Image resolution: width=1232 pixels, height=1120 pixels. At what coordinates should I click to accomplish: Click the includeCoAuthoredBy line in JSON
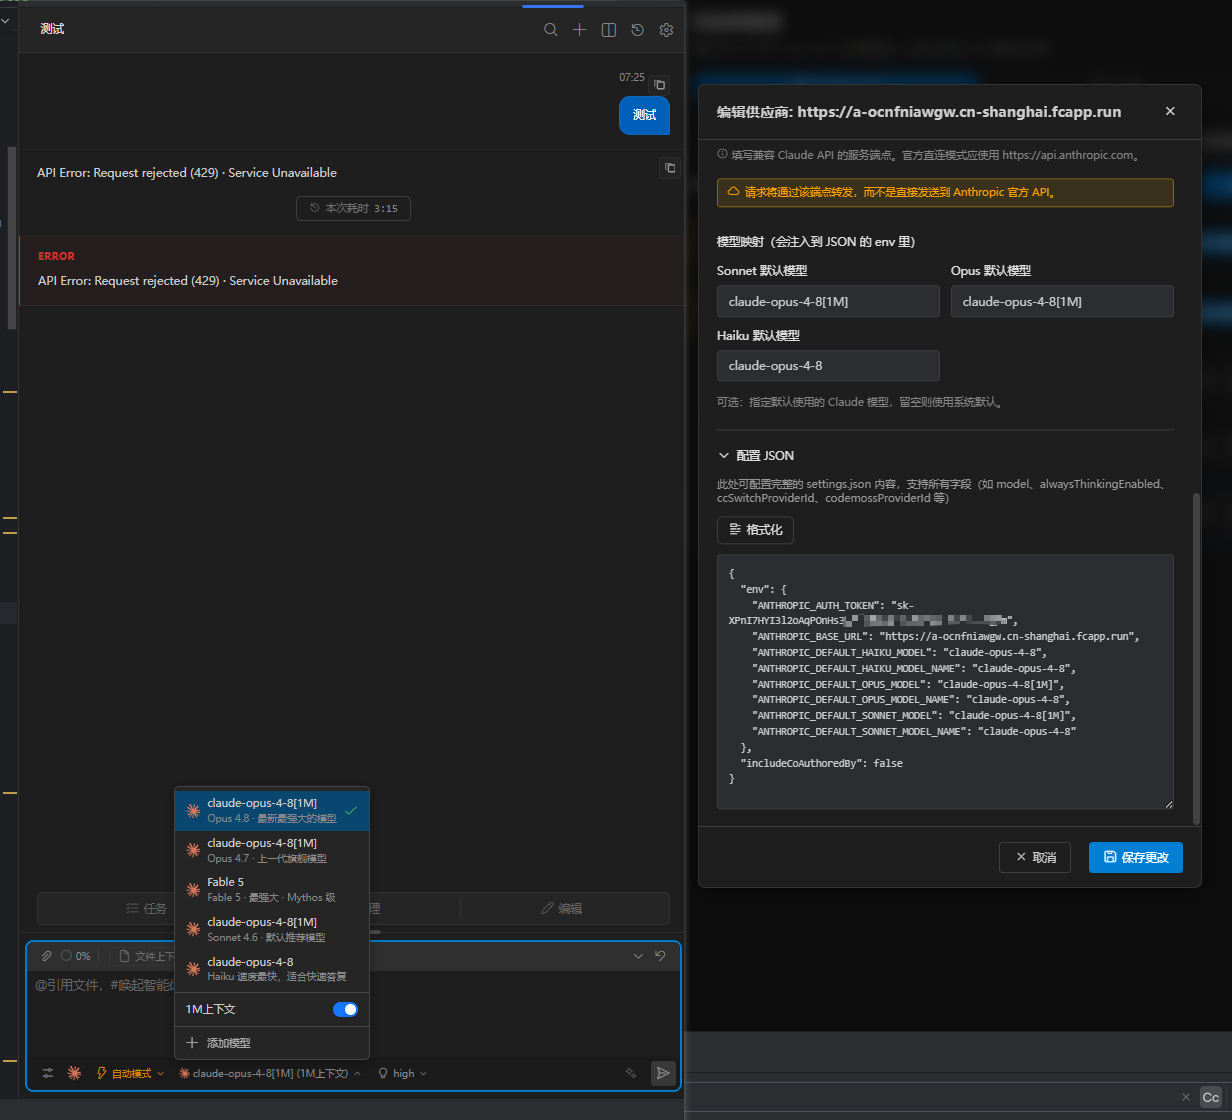point(821,763)
